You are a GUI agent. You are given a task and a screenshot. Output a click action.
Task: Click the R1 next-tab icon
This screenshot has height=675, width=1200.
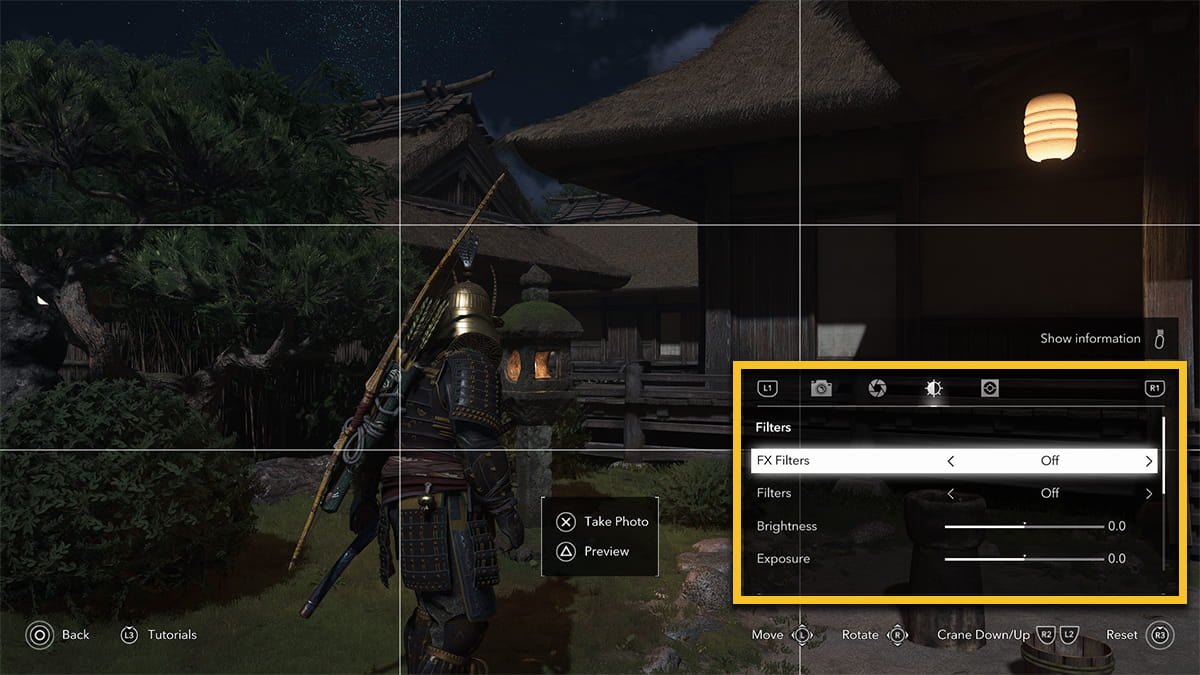tap(1155, 388)
